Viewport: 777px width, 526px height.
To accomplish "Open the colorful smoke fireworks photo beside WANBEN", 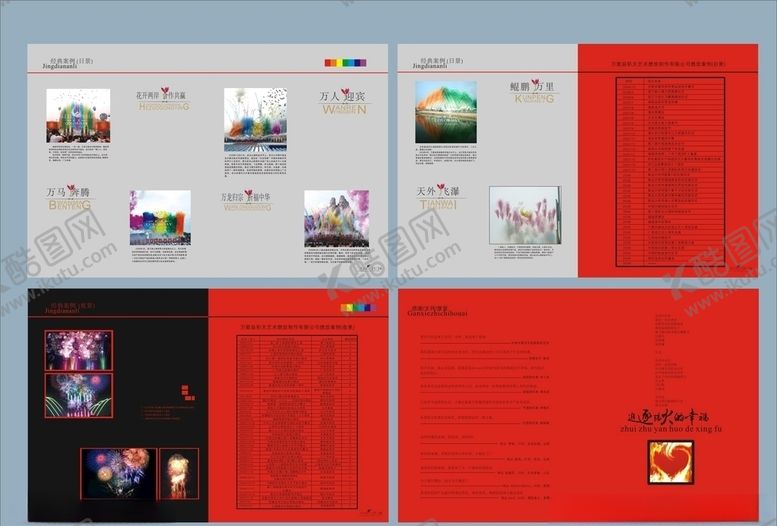I will pyautogui.click(x=255, y=119).
